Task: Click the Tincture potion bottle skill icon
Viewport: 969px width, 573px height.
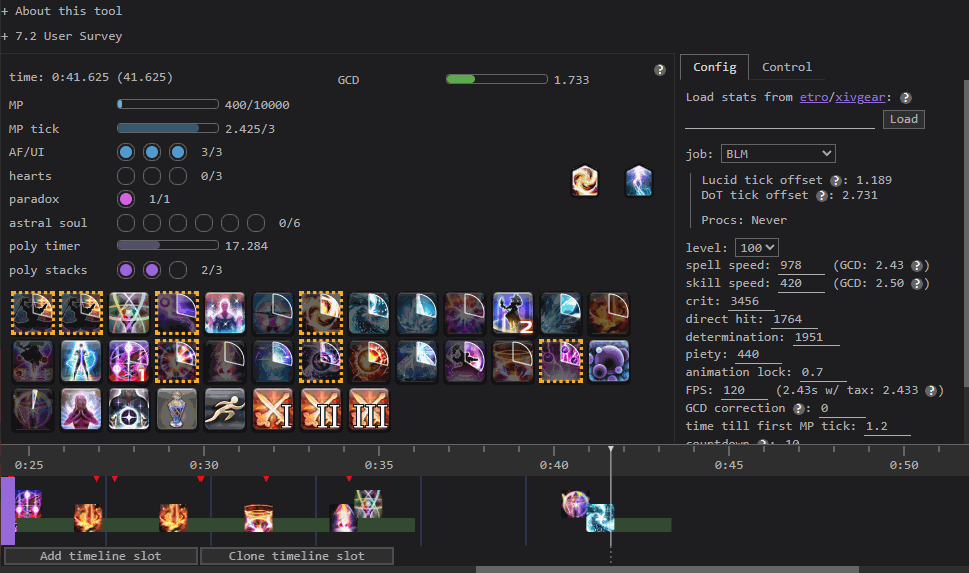Action: [176, 409]
